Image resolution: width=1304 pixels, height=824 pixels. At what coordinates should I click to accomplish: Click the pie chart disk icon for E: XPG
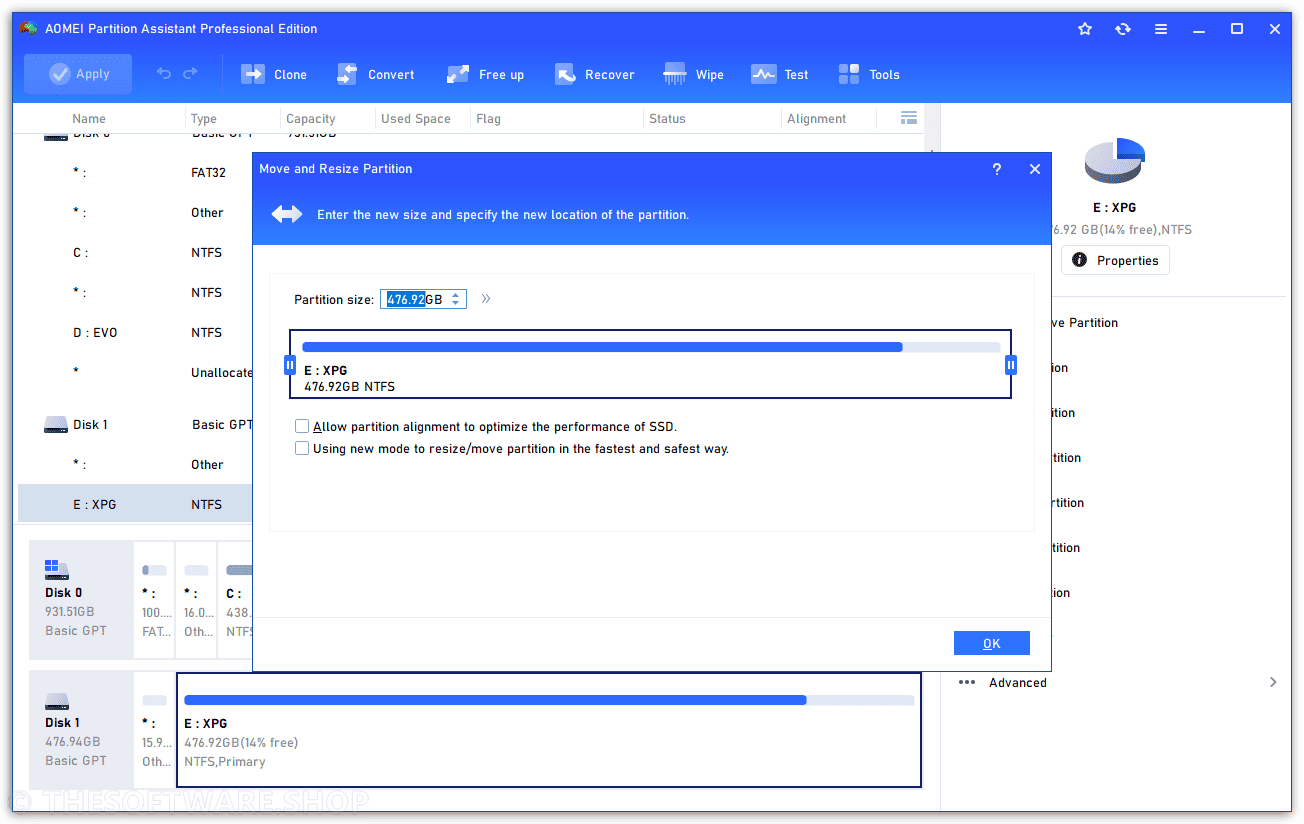(1114, 161)
